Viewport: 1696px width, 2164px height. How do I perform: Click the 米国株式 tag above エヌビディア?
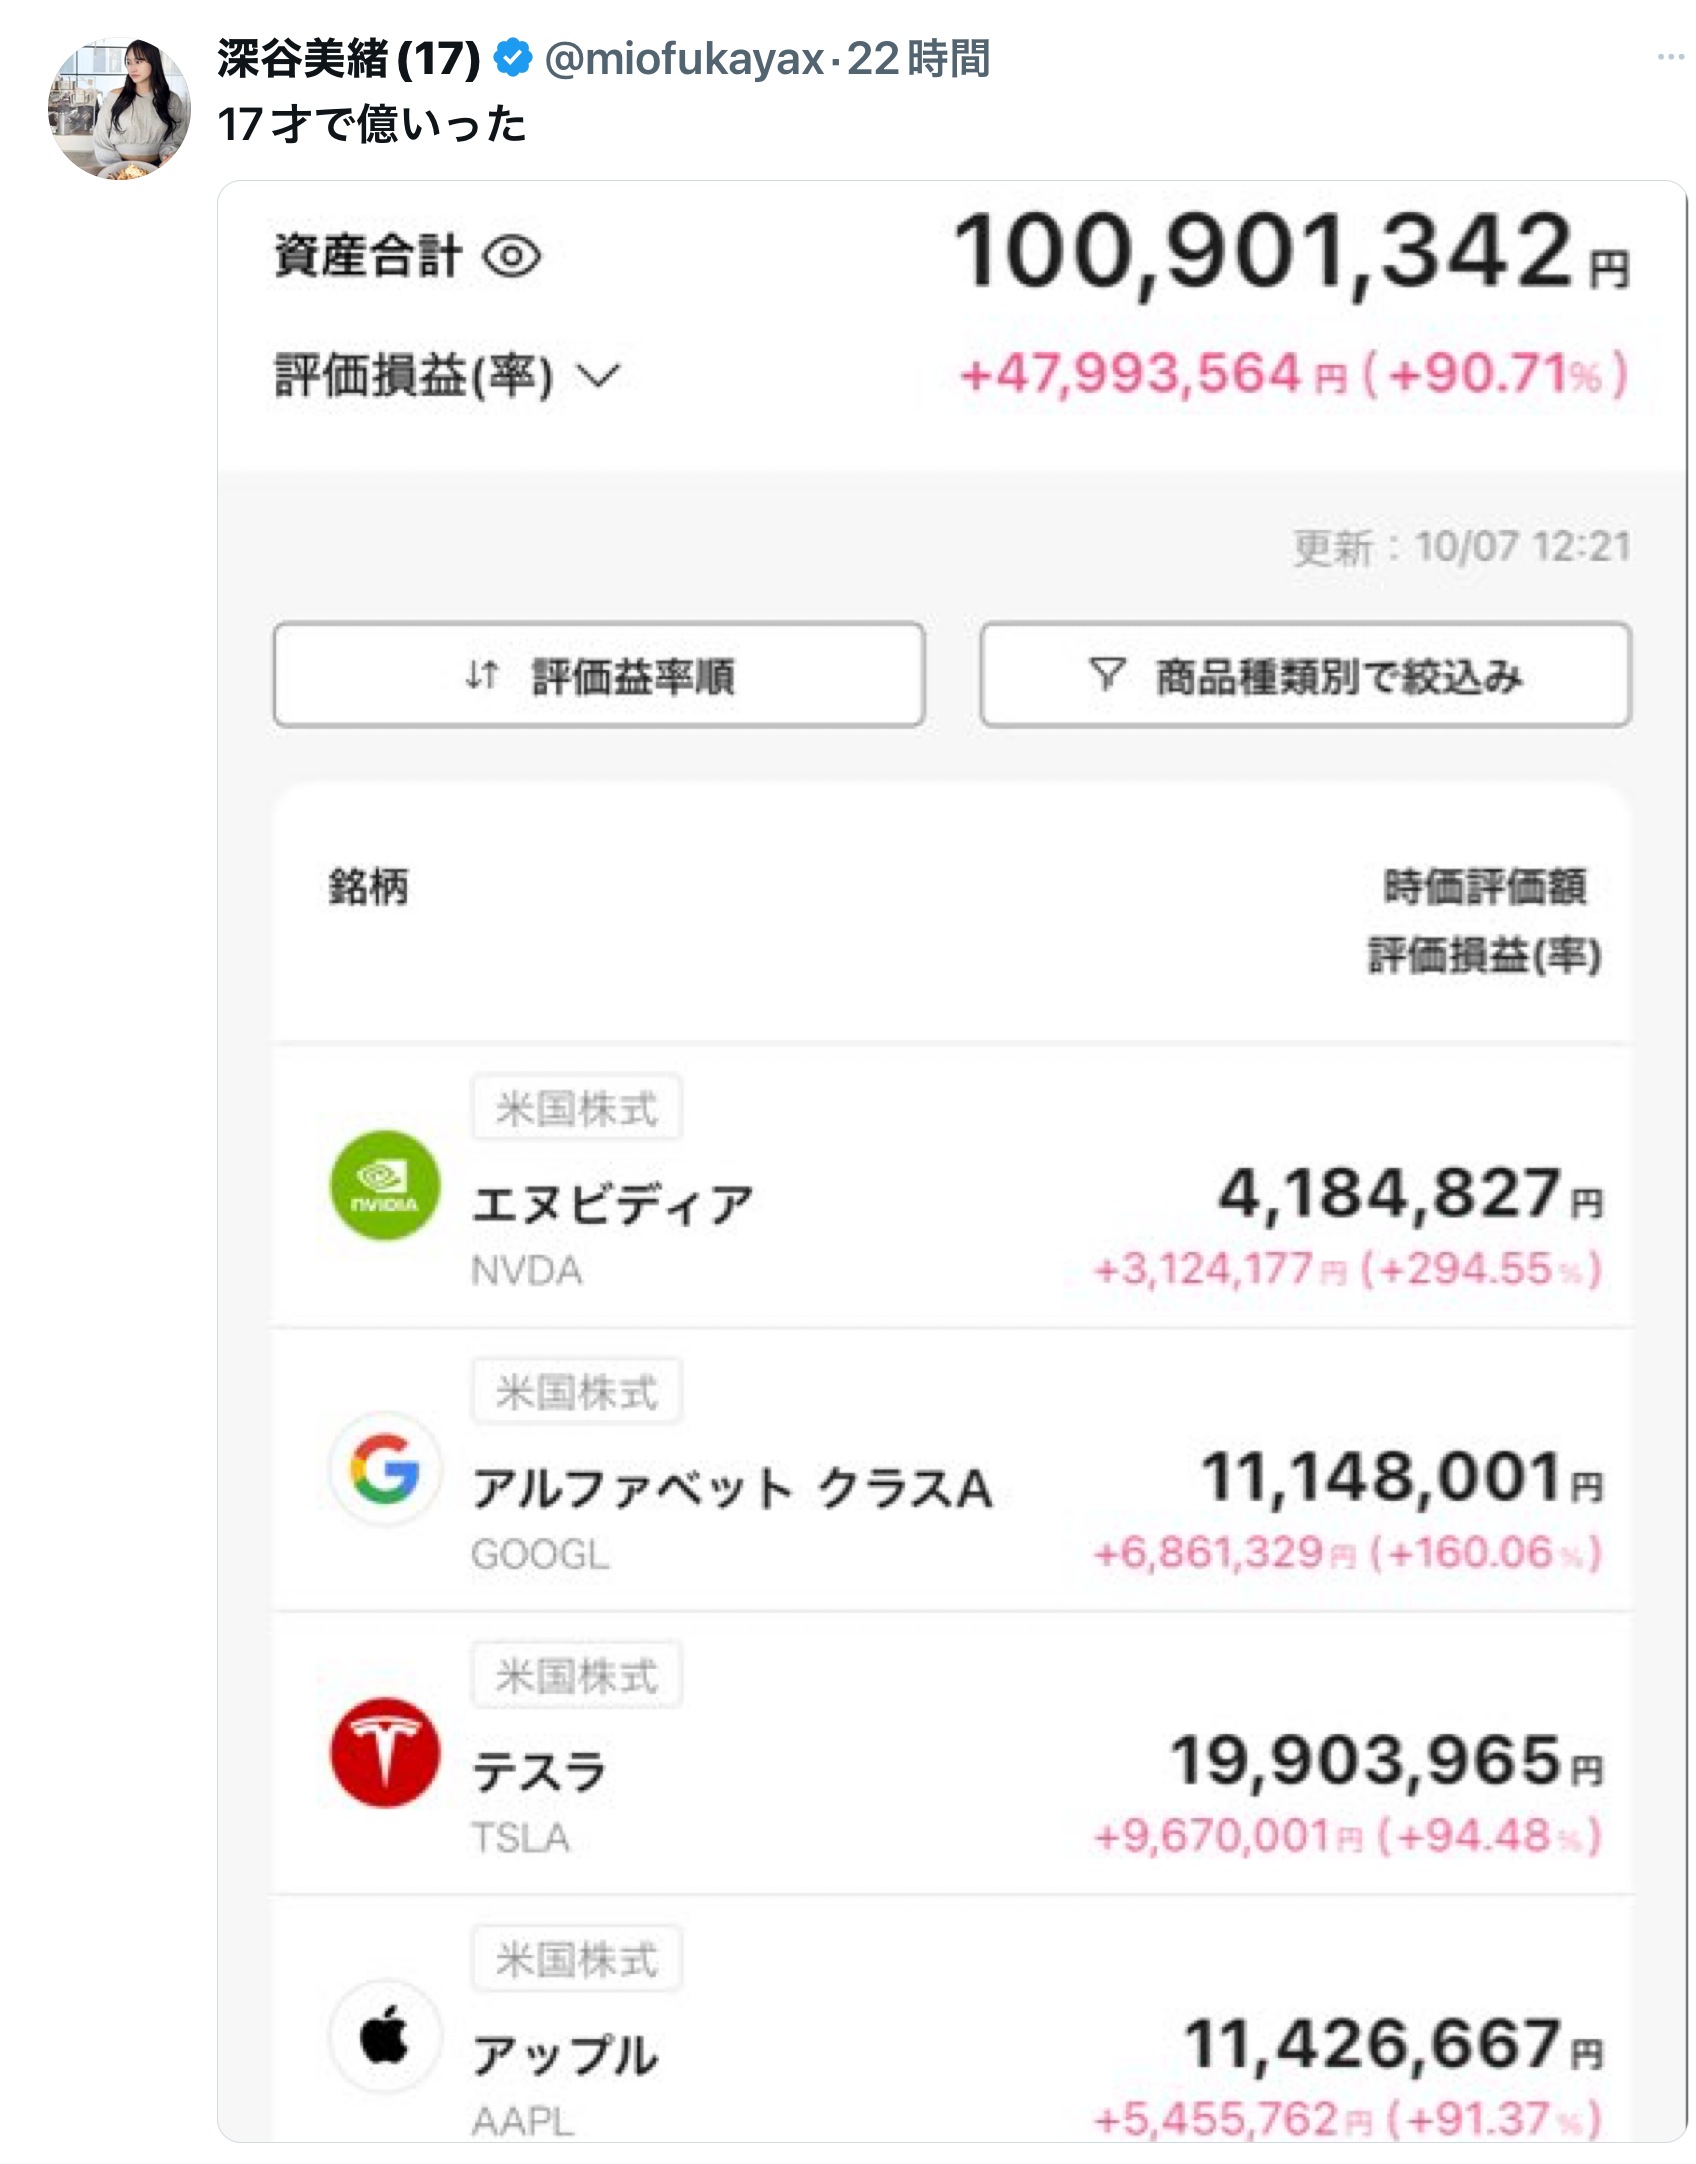pyautogui.click(x=577, y=1107)
